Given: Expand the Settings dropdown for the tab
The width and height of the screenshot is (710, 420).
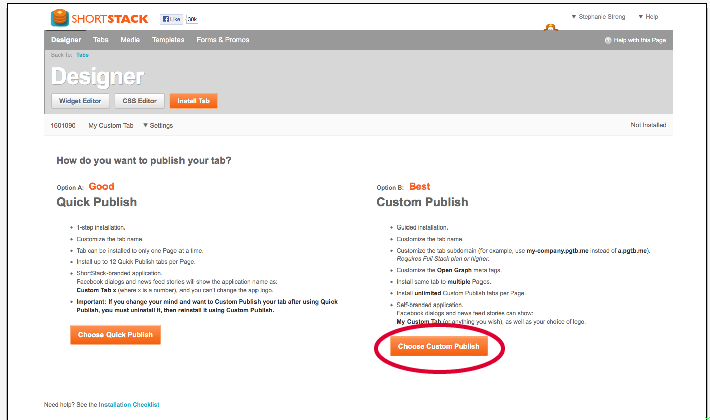Looking at the screenshot, I should click(x=158, y=125).
